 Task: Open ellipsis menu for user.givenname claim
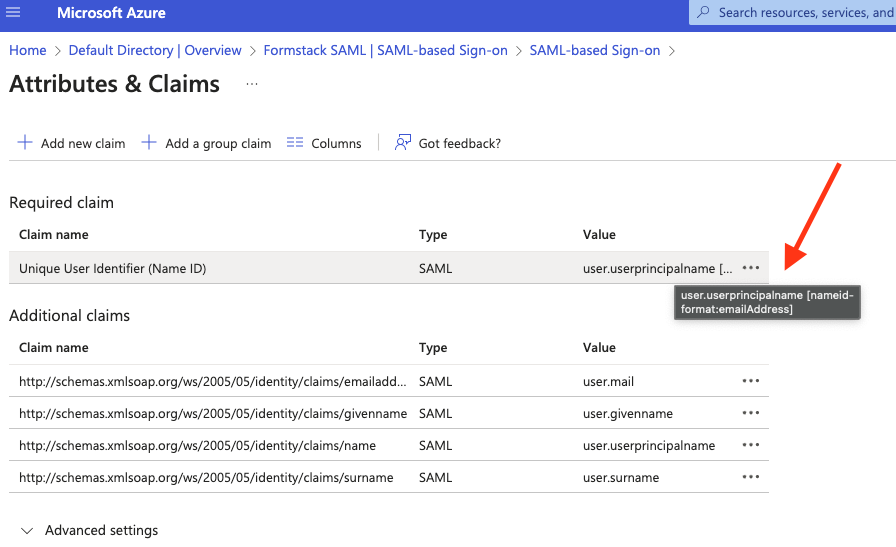click(x=751, y=413)
